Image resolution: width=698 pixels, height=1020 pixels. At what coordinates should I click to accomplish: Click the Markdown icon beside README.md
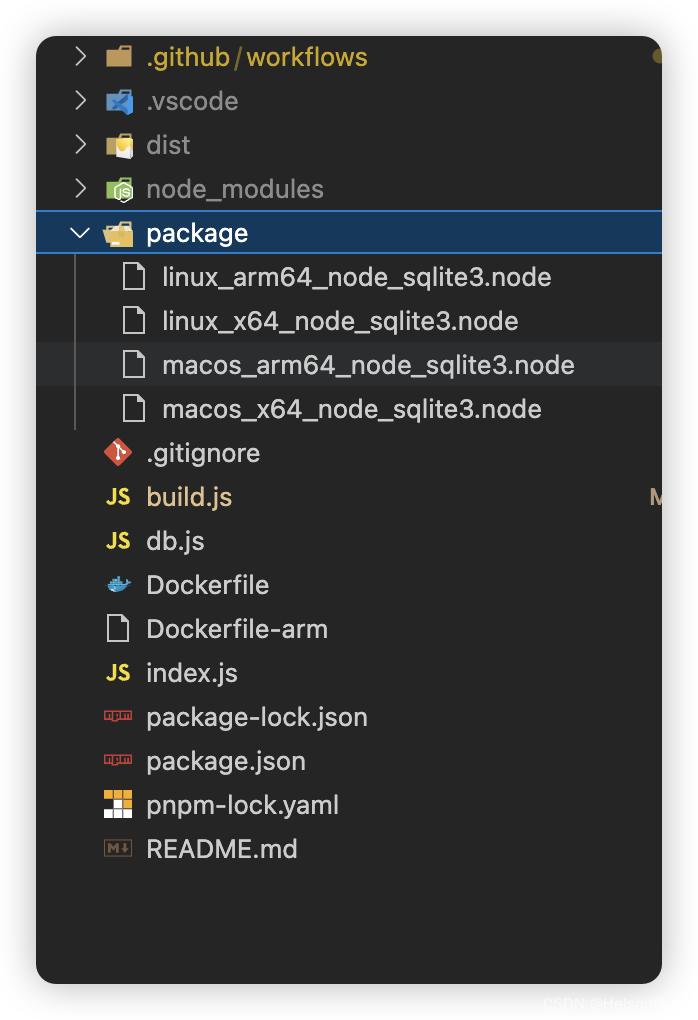pos(117,849)
